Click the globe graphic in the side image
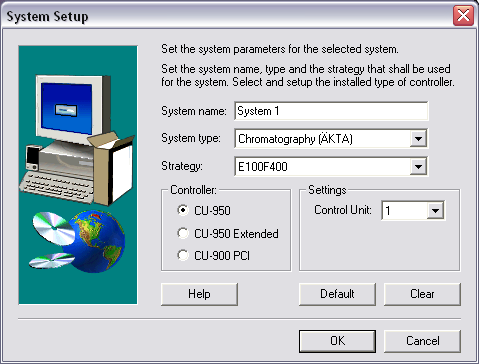The height and width of the screenshot is (364, 479). point(97,241)
